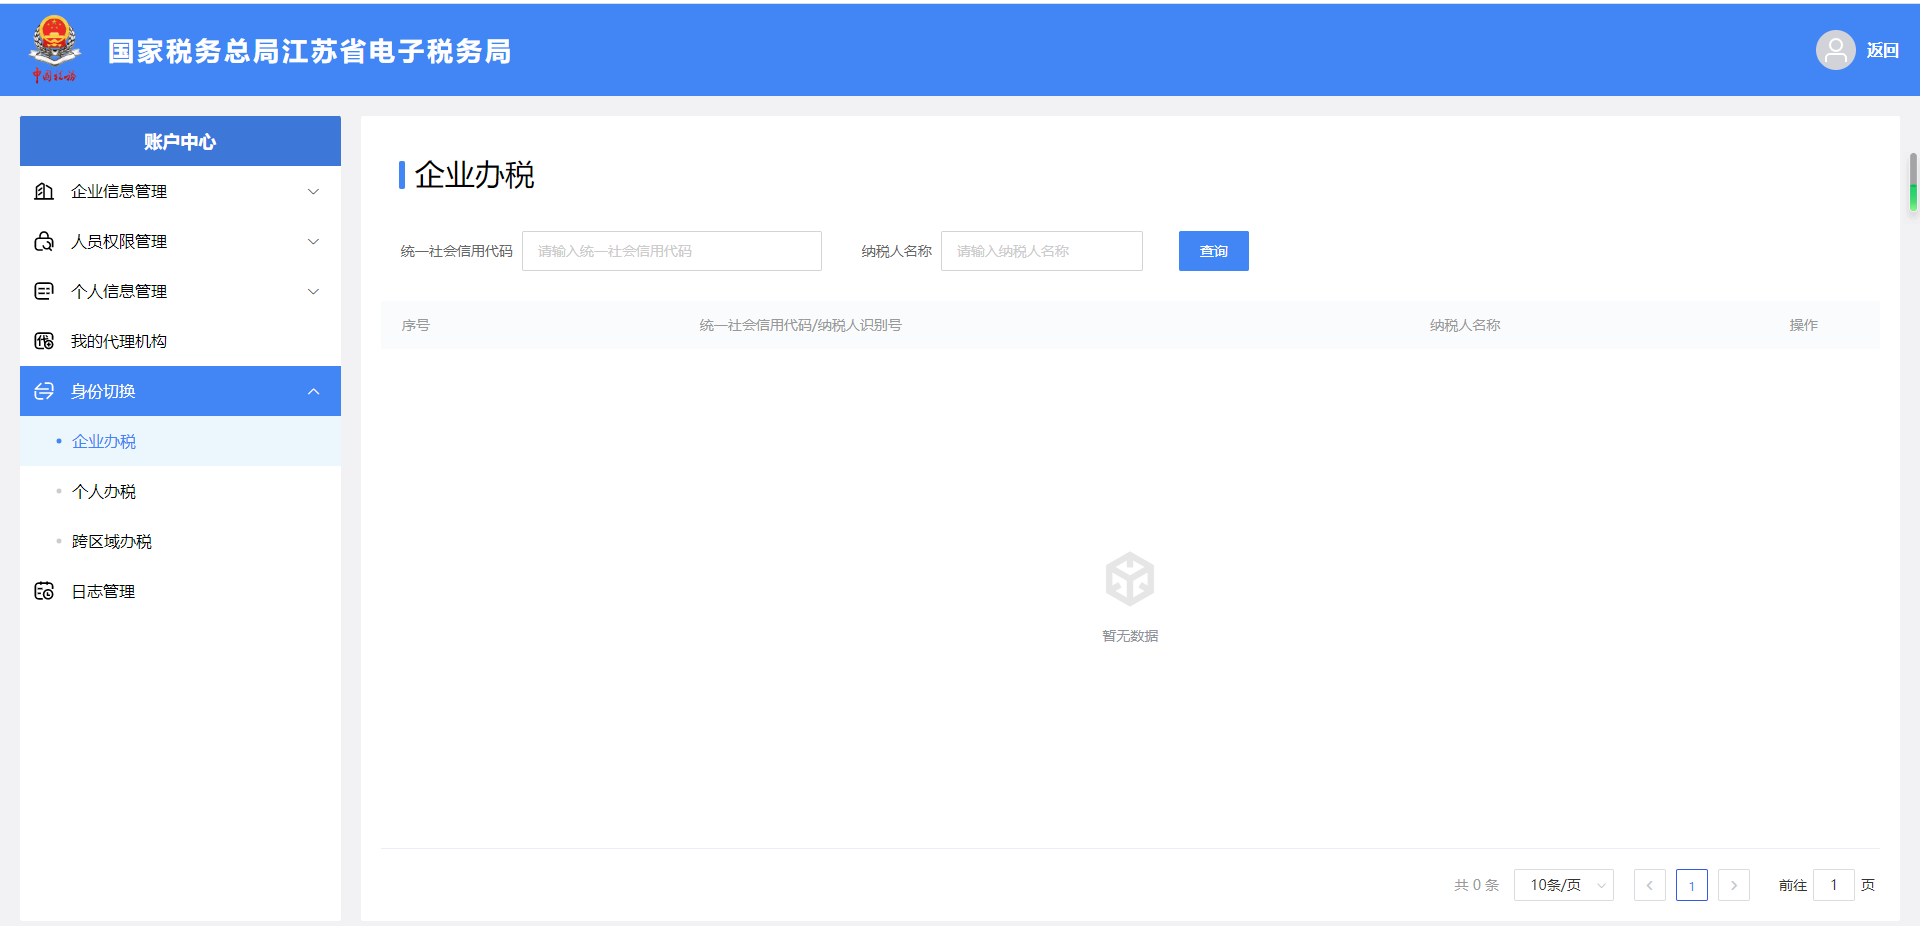Select 企业办税 submenu item
The image size is (1920, 926).
coord(104,441)
